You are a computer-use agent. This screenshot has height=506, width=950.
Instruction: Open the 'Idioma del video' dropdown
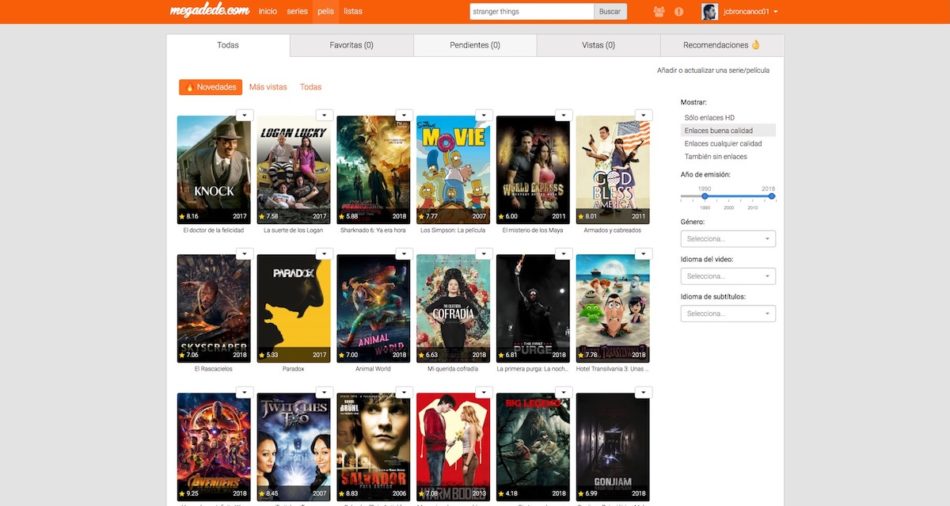click(728, 276)
